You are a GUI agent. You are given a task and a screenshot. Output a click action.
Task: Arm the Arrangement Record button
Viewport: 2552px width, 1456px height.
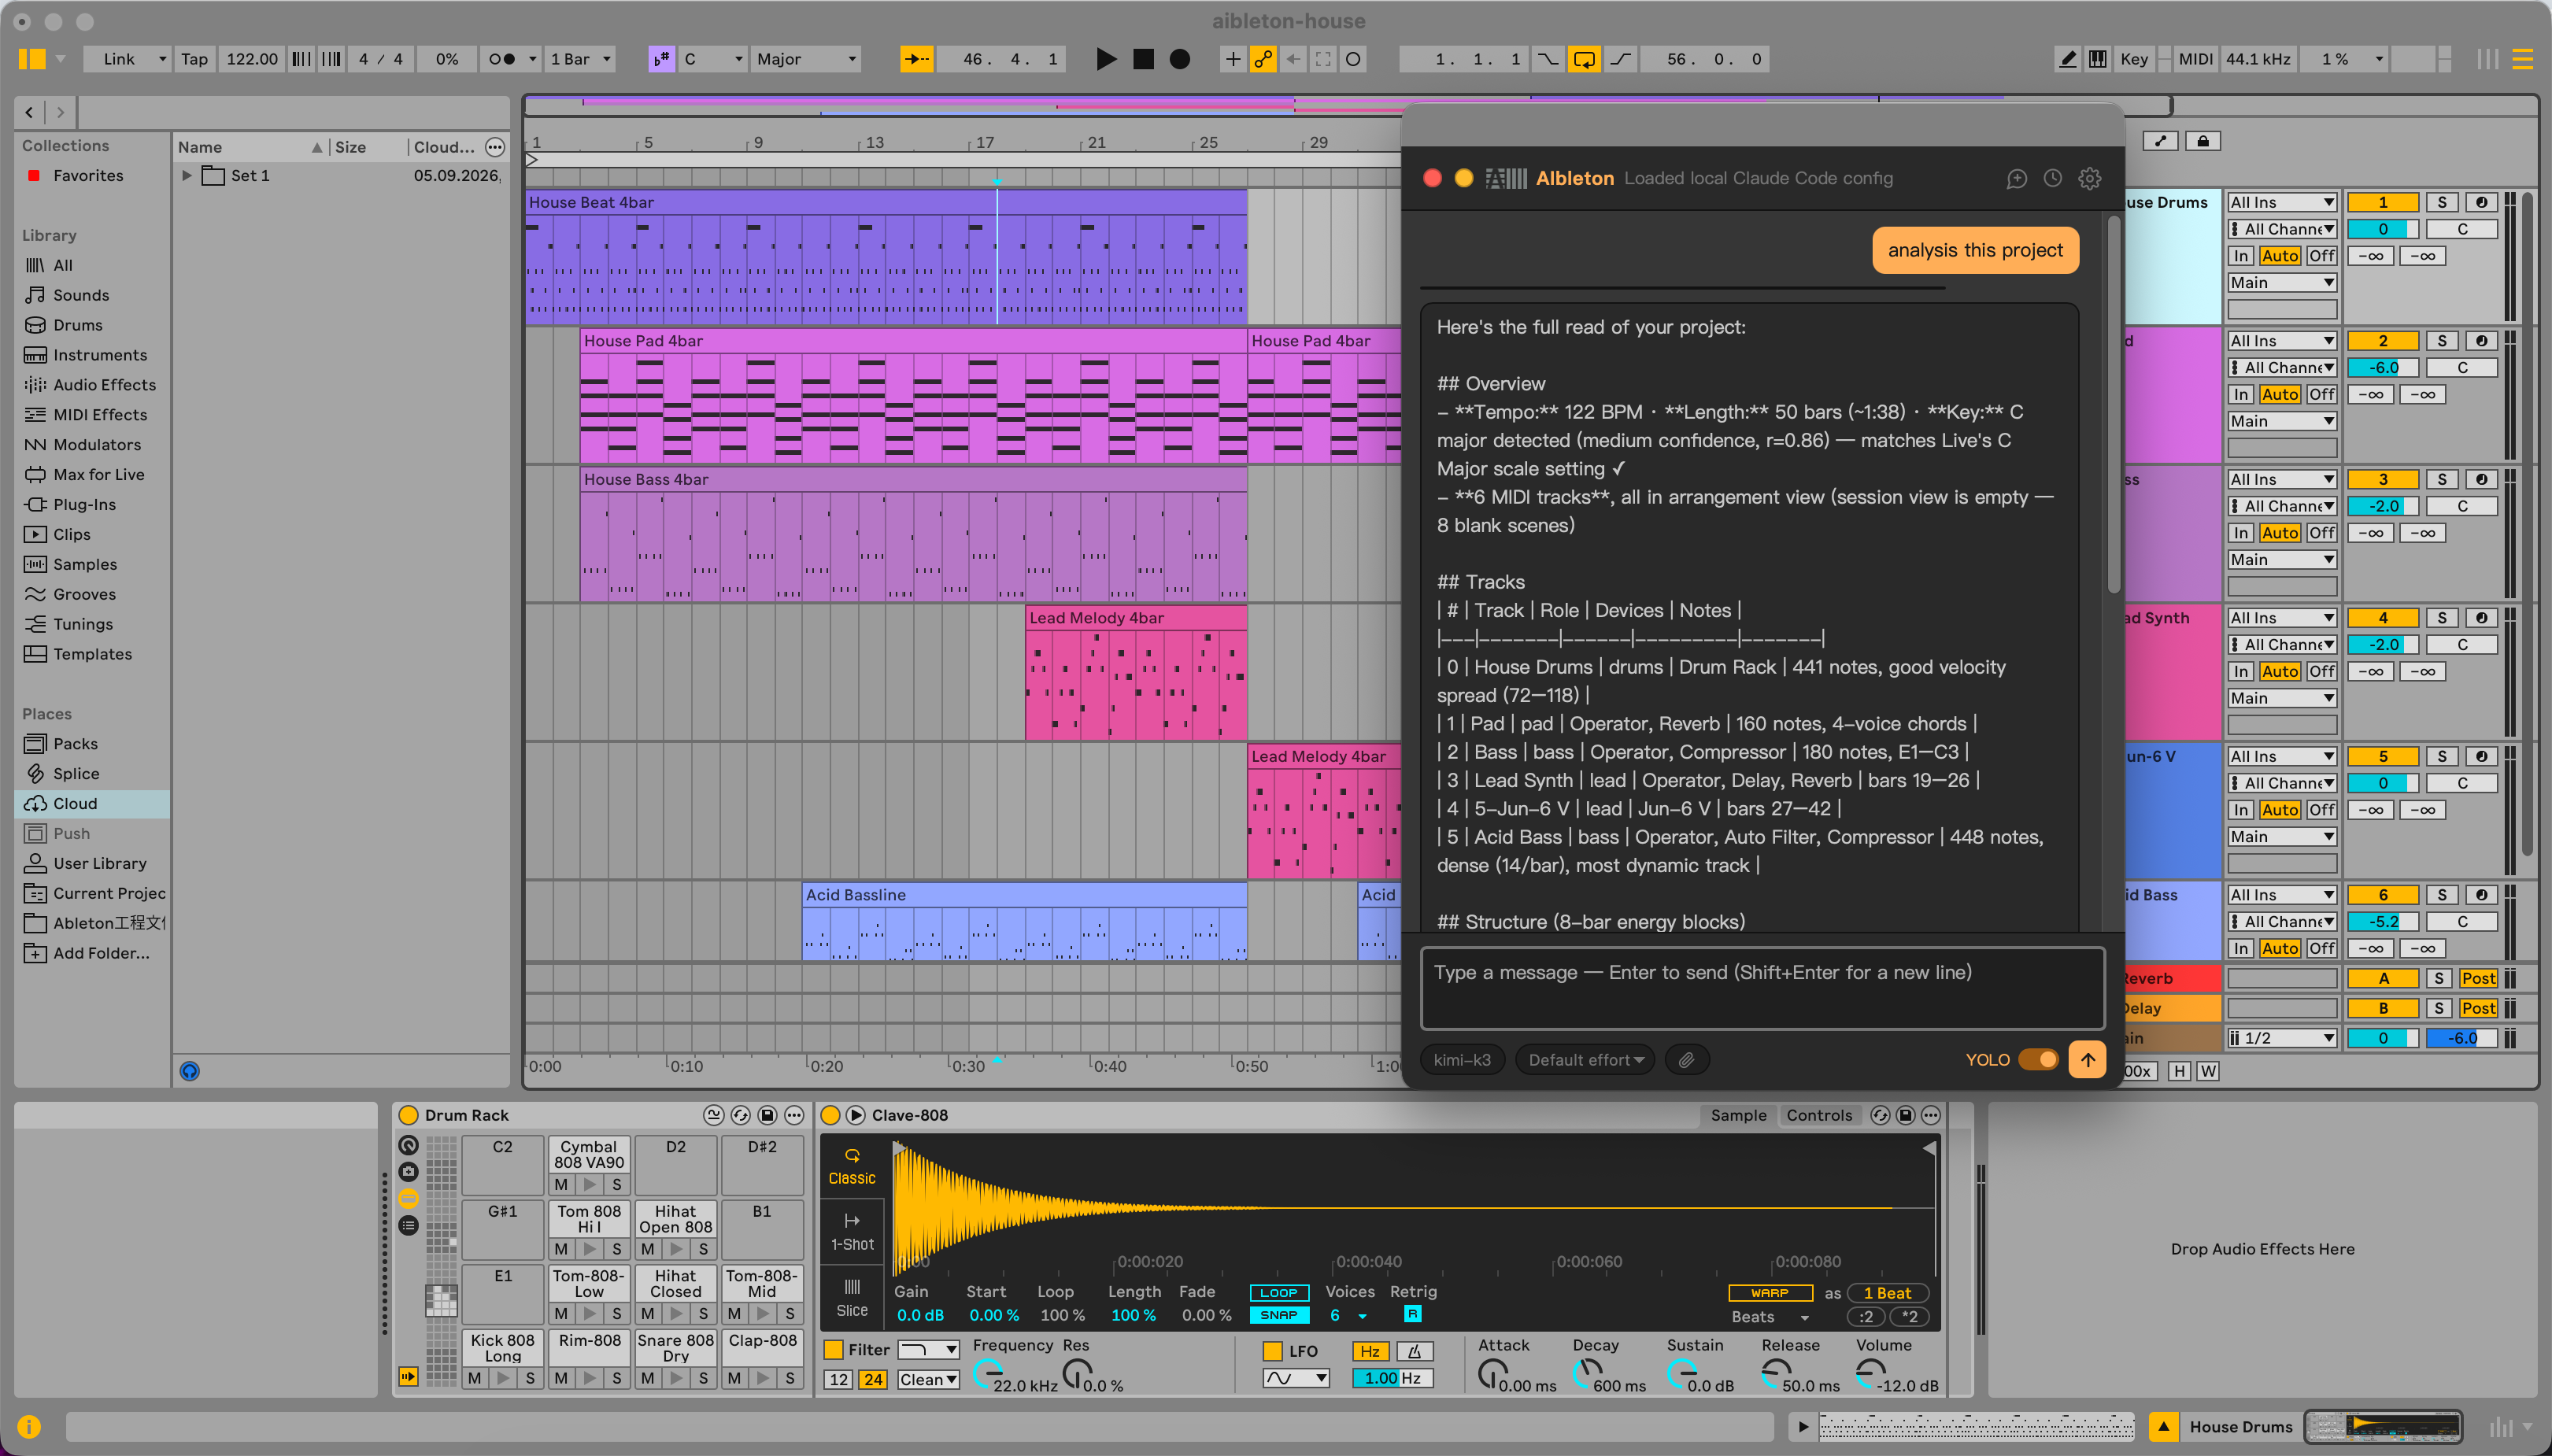pos(1180,59)
